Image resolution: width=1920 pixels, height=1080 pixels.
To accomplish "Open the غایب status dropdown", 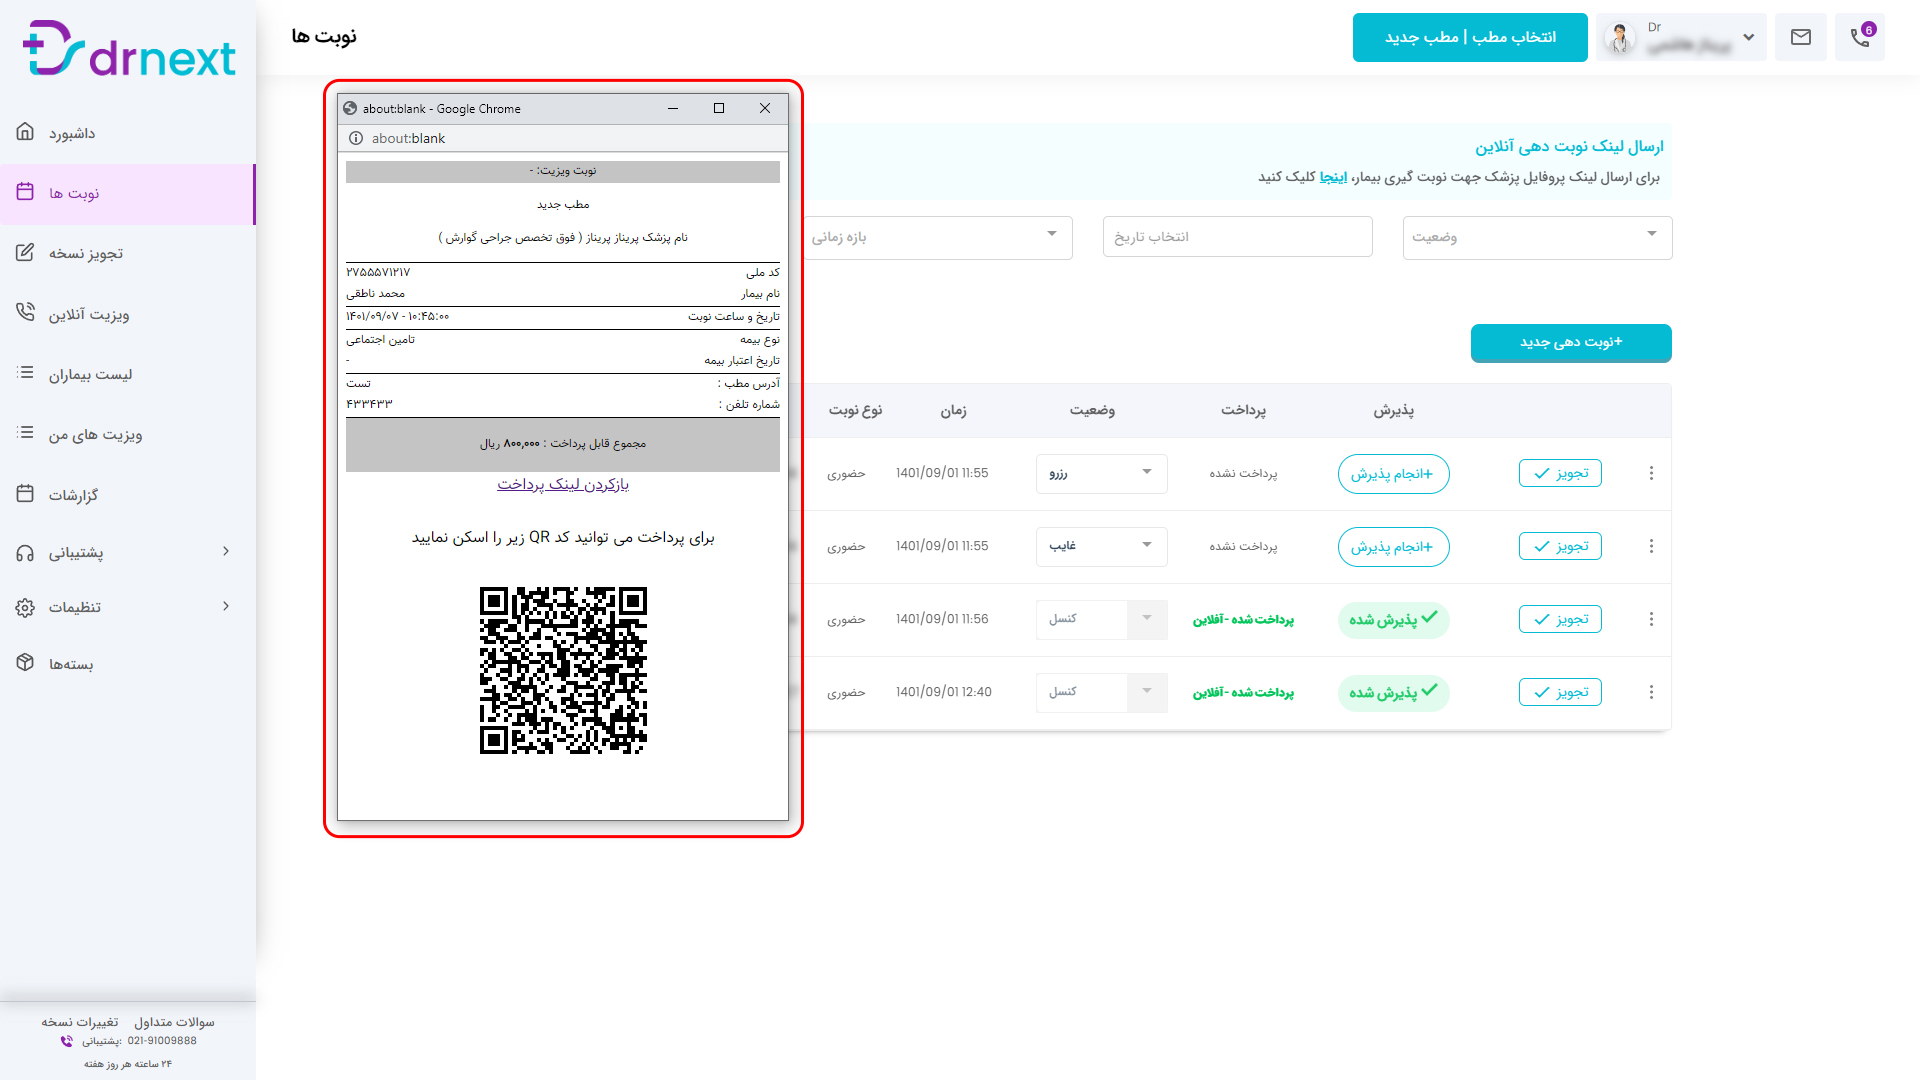I will pyautogui.click(x=1101, y=546).
